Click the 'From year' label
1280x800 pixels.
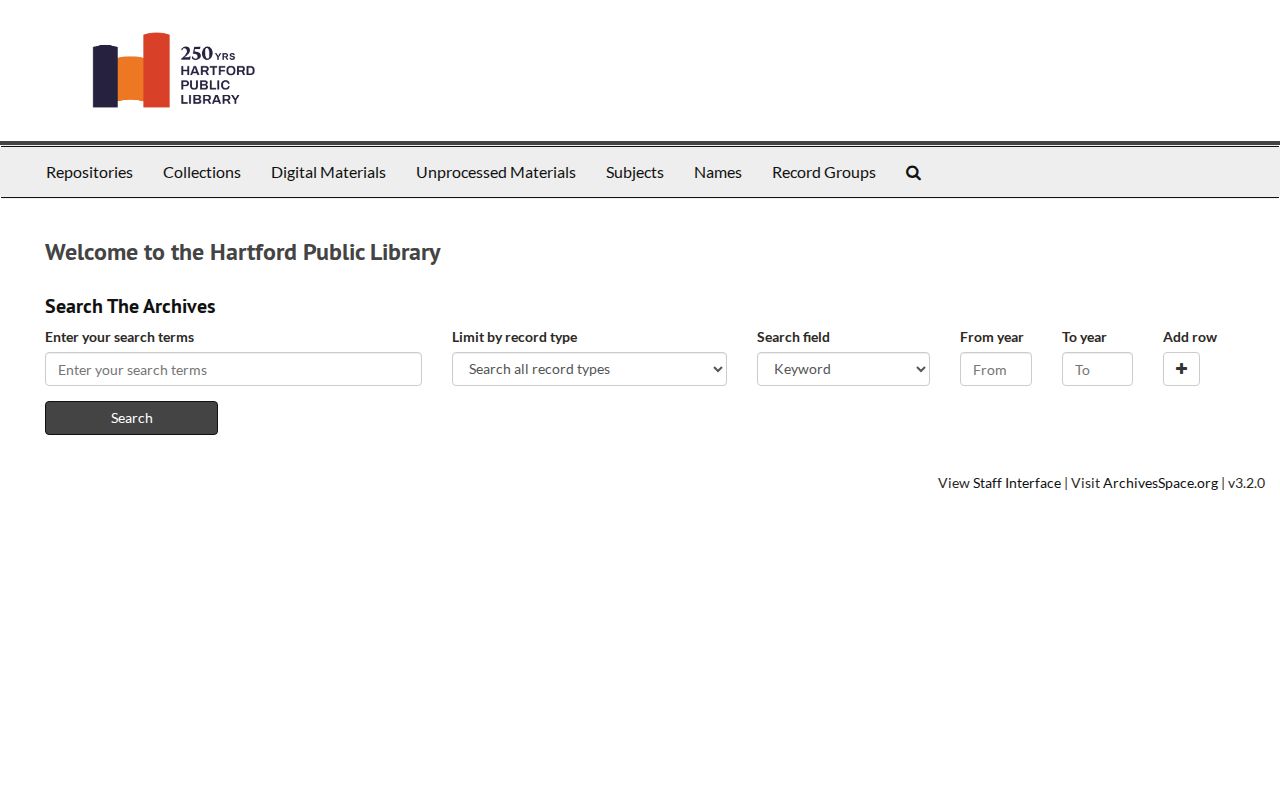pos(992,337)
